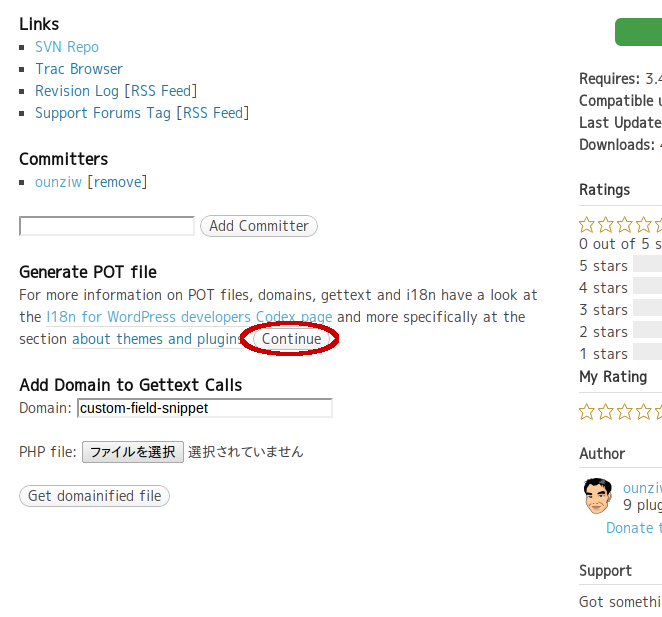Screen dimensions: 662x617
Task: Click the Domain field containing custom-field-snippet
Action: click(x=205, y=408)
